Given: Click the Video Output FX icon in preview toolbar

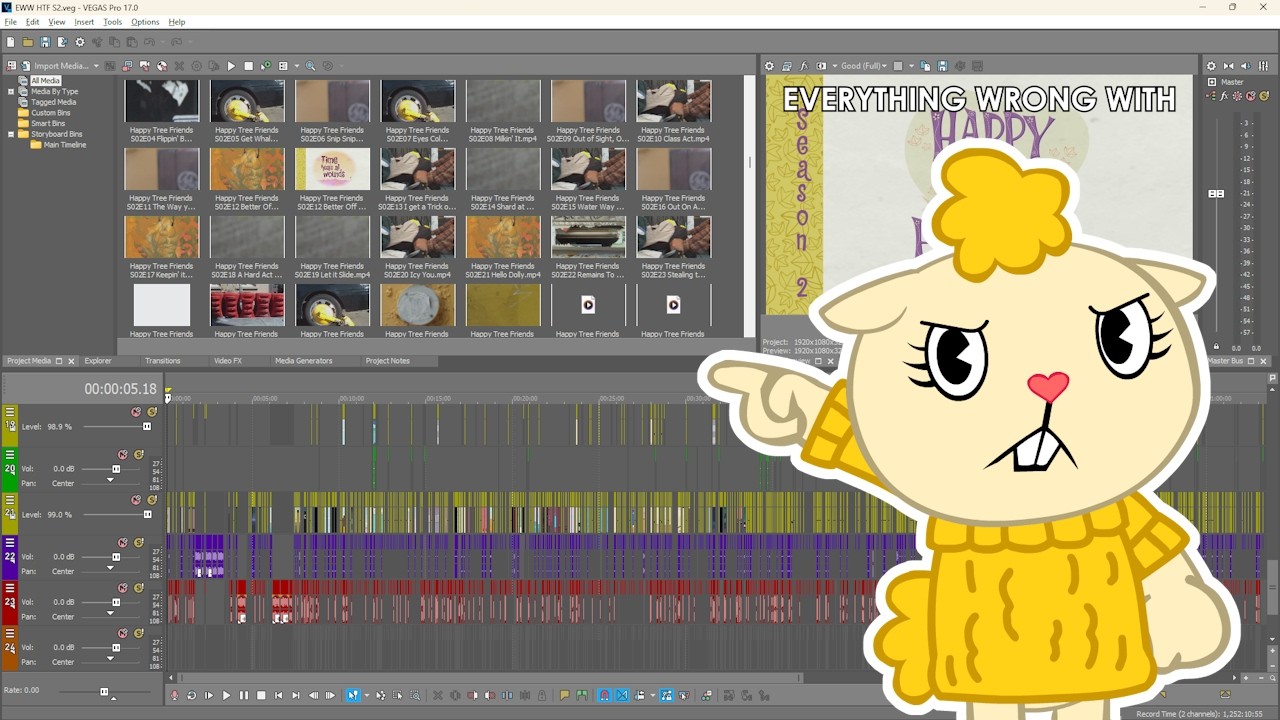Looking at the screenshot, I should click(803, 66).
